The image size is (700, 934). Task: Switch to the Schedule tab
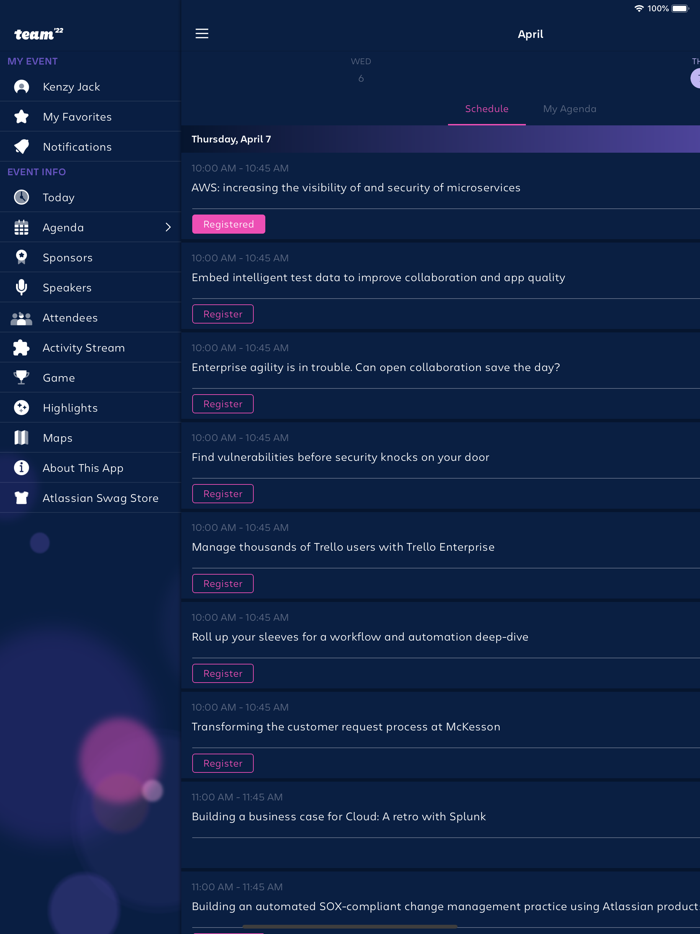point(487,109)
